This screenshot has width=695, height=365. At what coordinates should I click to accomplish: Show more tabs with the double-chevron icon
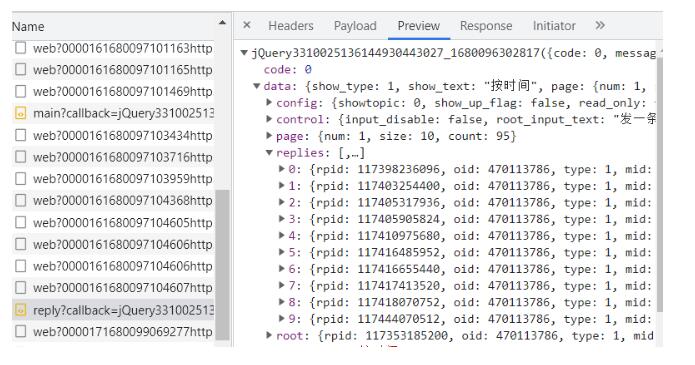tap(600, 25)
